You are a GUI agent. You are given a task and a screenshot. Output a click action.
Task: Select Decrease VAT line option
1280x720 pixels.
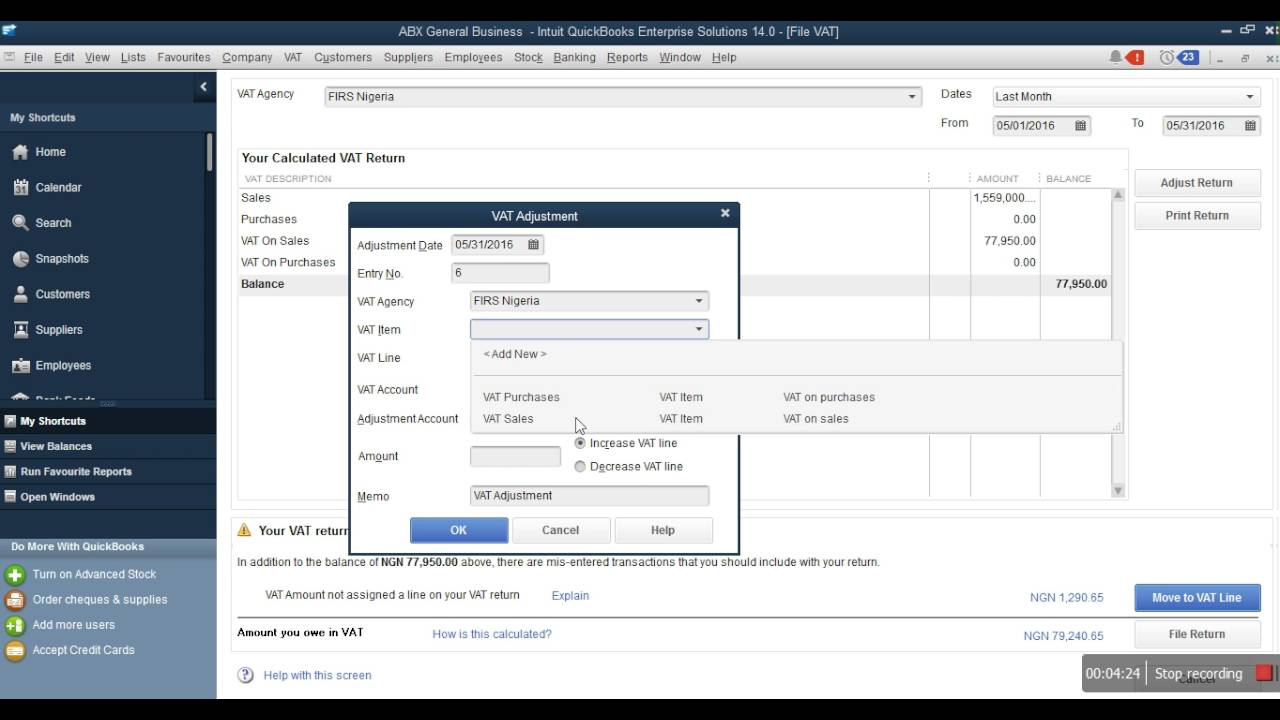pos(580,466)
